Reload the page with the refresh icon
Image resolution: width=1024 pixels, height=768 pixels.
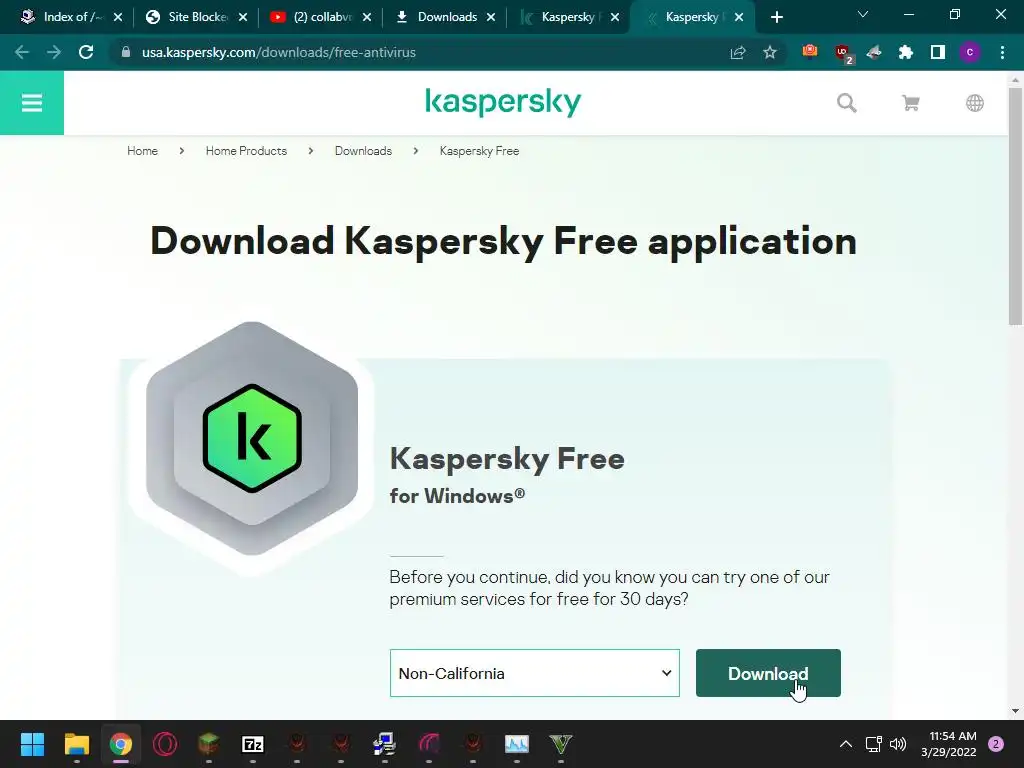(86, 52)
